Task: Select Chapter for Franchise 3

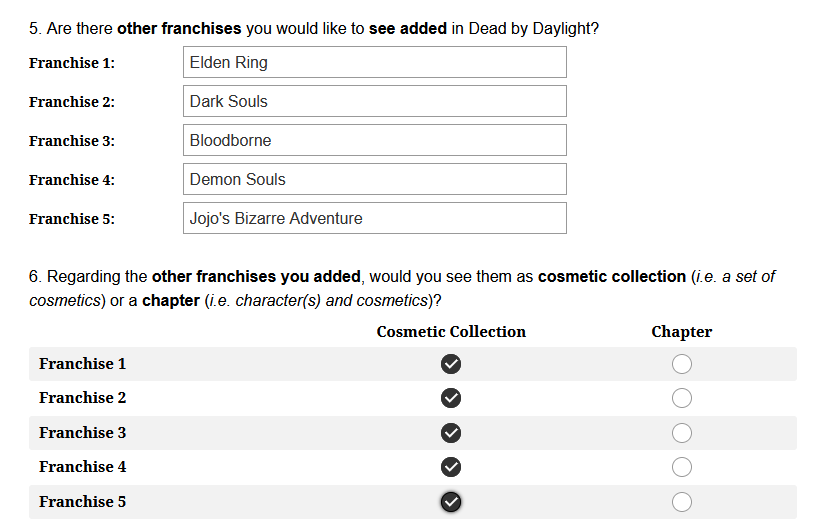Action: (681, 433)
